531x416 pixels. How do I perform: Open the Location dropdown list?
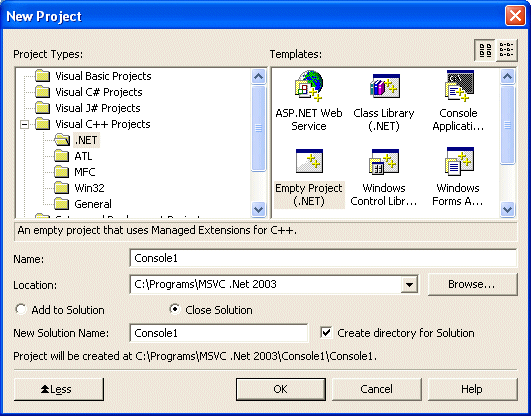pos(409,285)
